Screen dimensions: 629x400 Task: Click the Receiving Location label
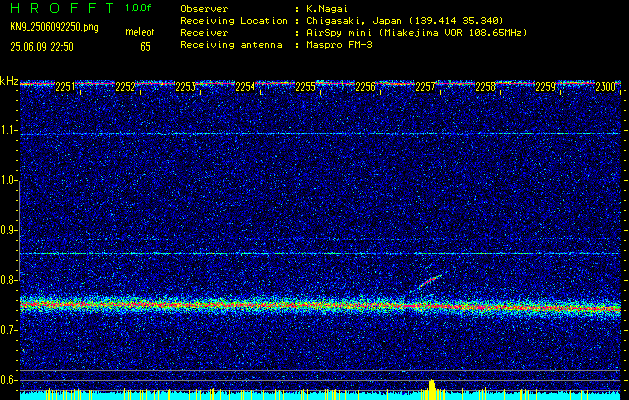pos(234,20)
